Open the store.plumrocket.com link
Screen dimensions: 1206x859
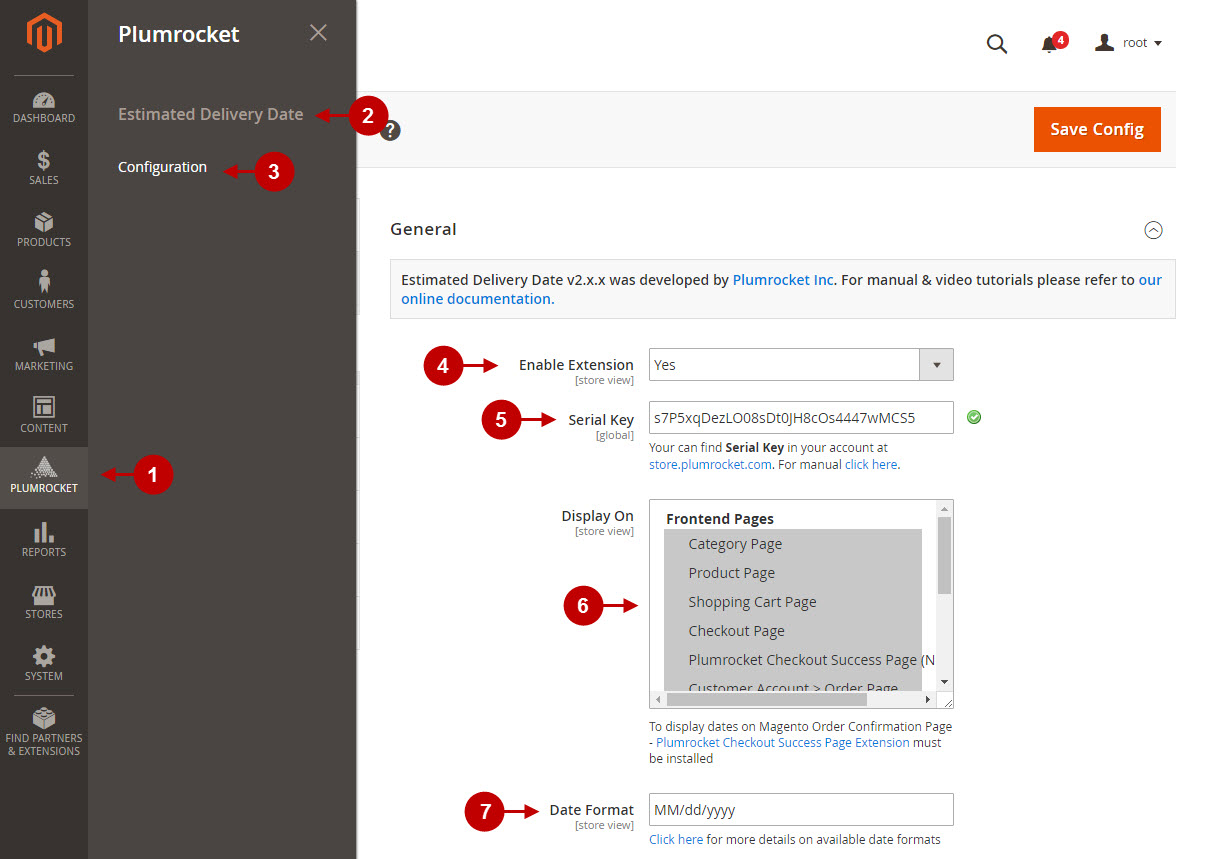click(710, 464)
